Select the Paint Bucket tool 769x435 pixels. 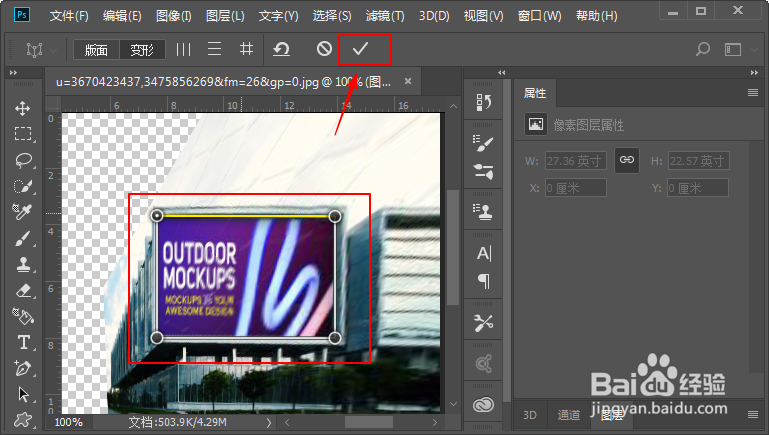click(x=23, y=316)
